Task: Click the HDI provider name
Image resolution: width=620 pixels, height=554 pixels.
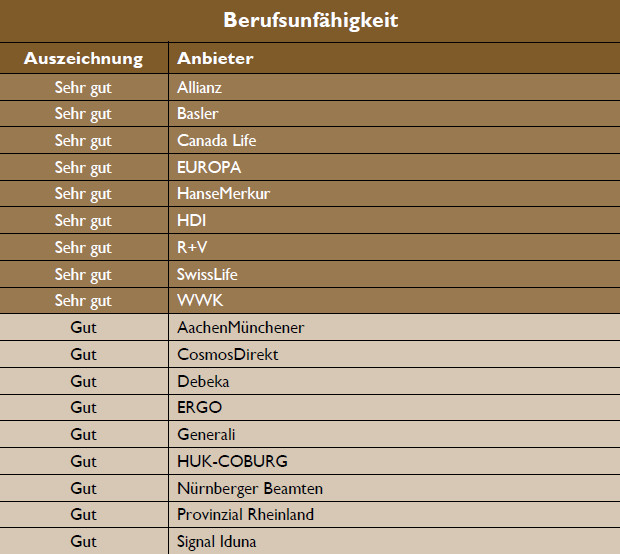Action: [x=191, y=221]
